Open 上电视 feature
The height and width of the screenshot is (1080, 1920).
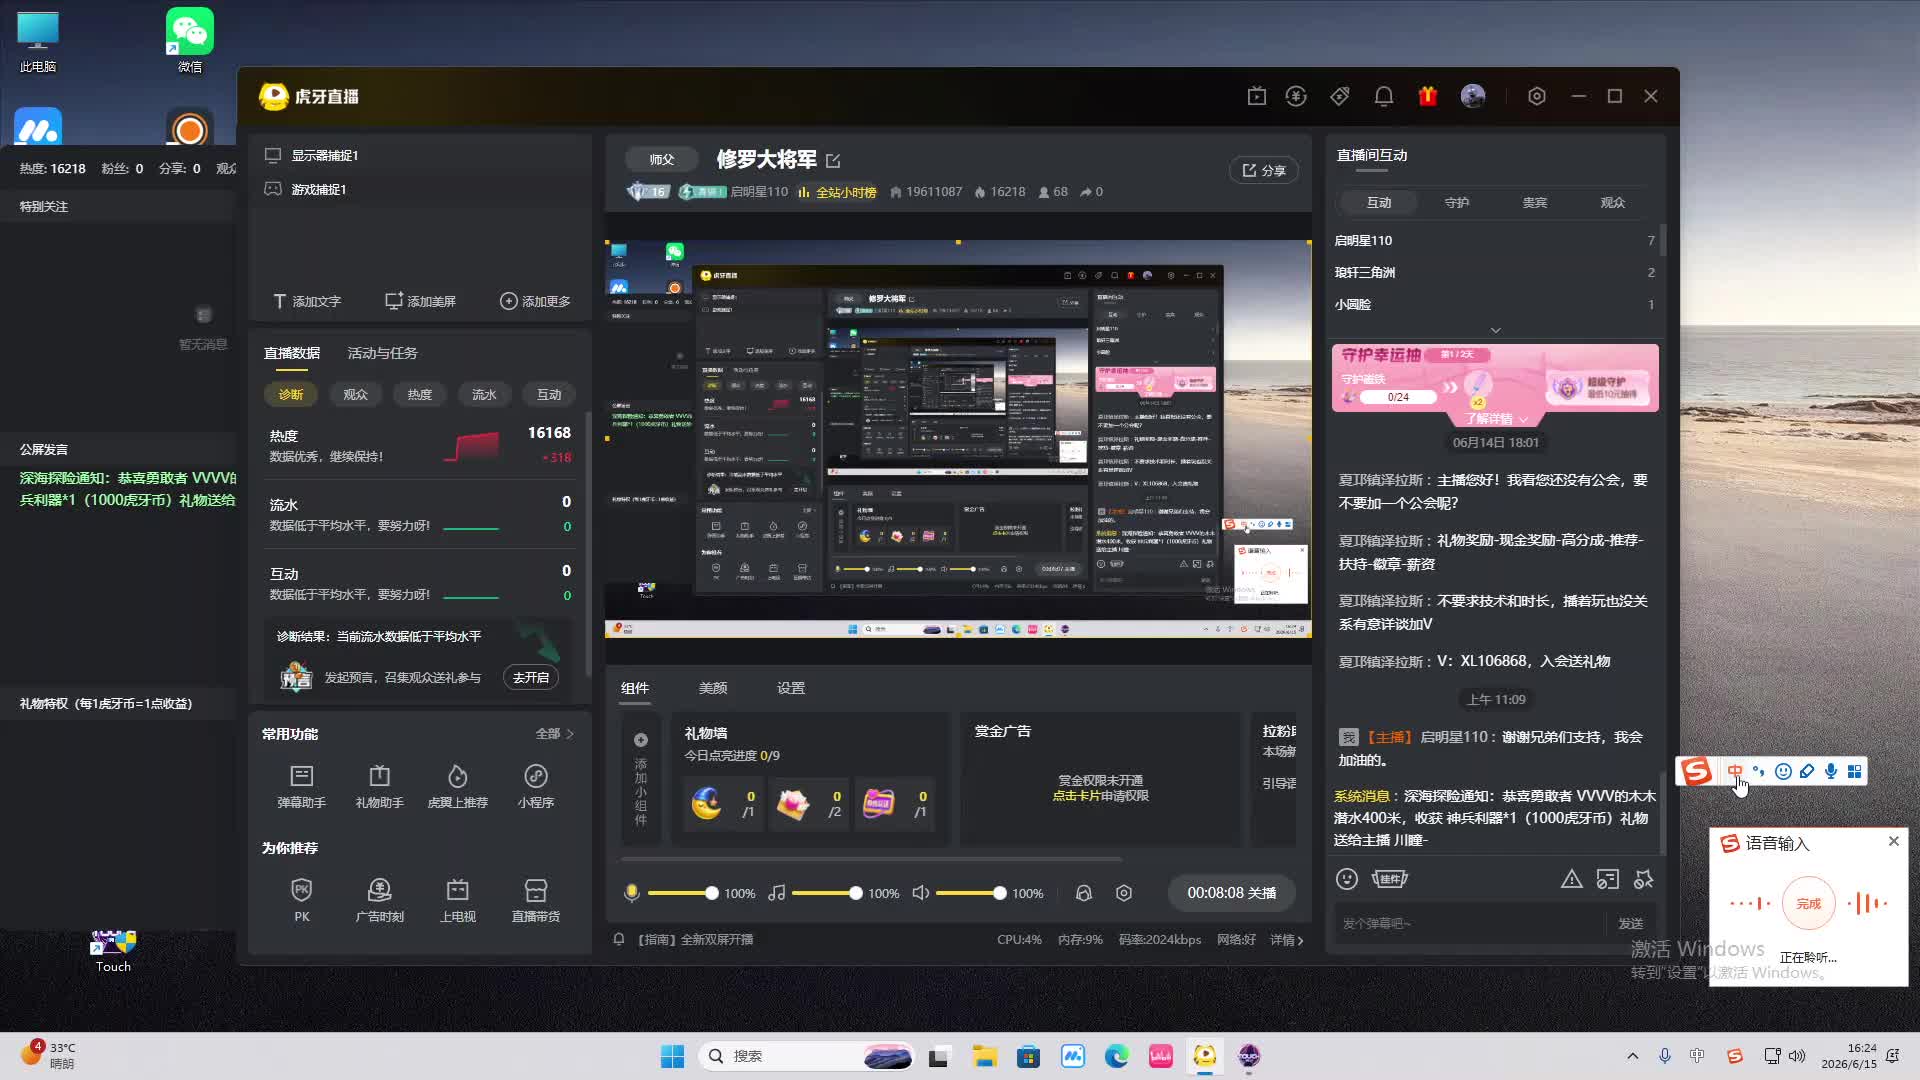tap(457, 900)
